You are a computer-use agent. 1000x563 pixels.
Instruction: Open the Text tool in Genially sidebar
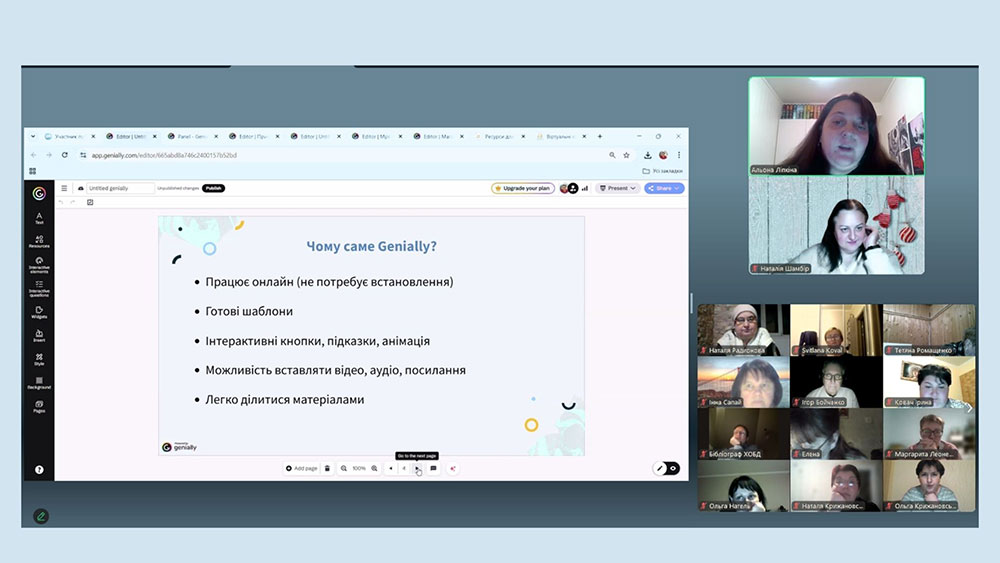point(39,217)
